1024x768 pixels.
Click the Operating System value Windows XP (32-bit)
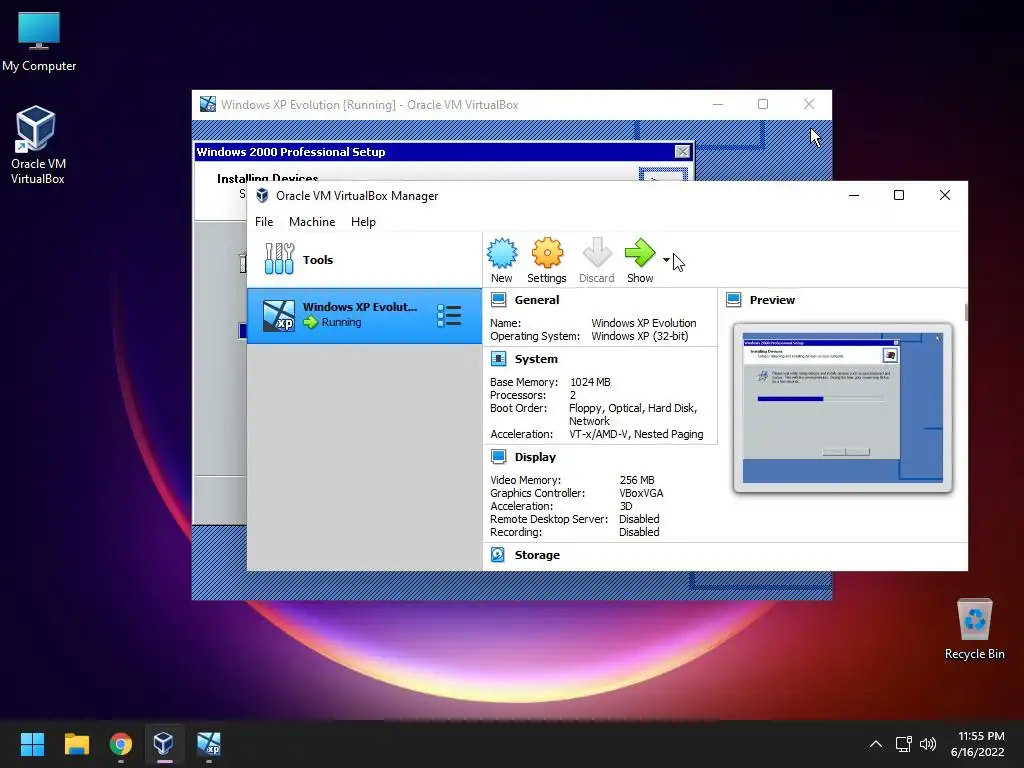click(640, 336)
